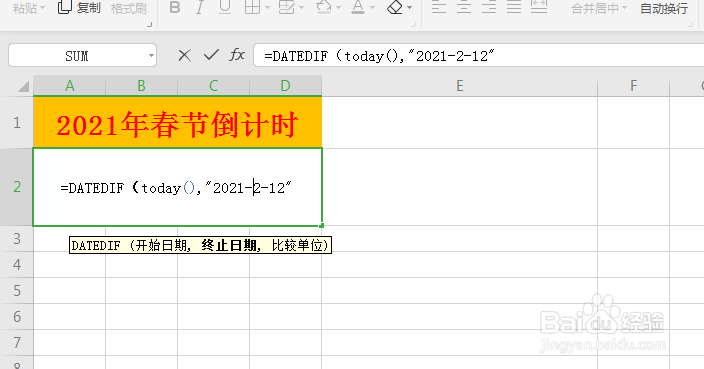This screenshot has width=704, height=369.
Task: Apply font color A
Action: (358, 8)
